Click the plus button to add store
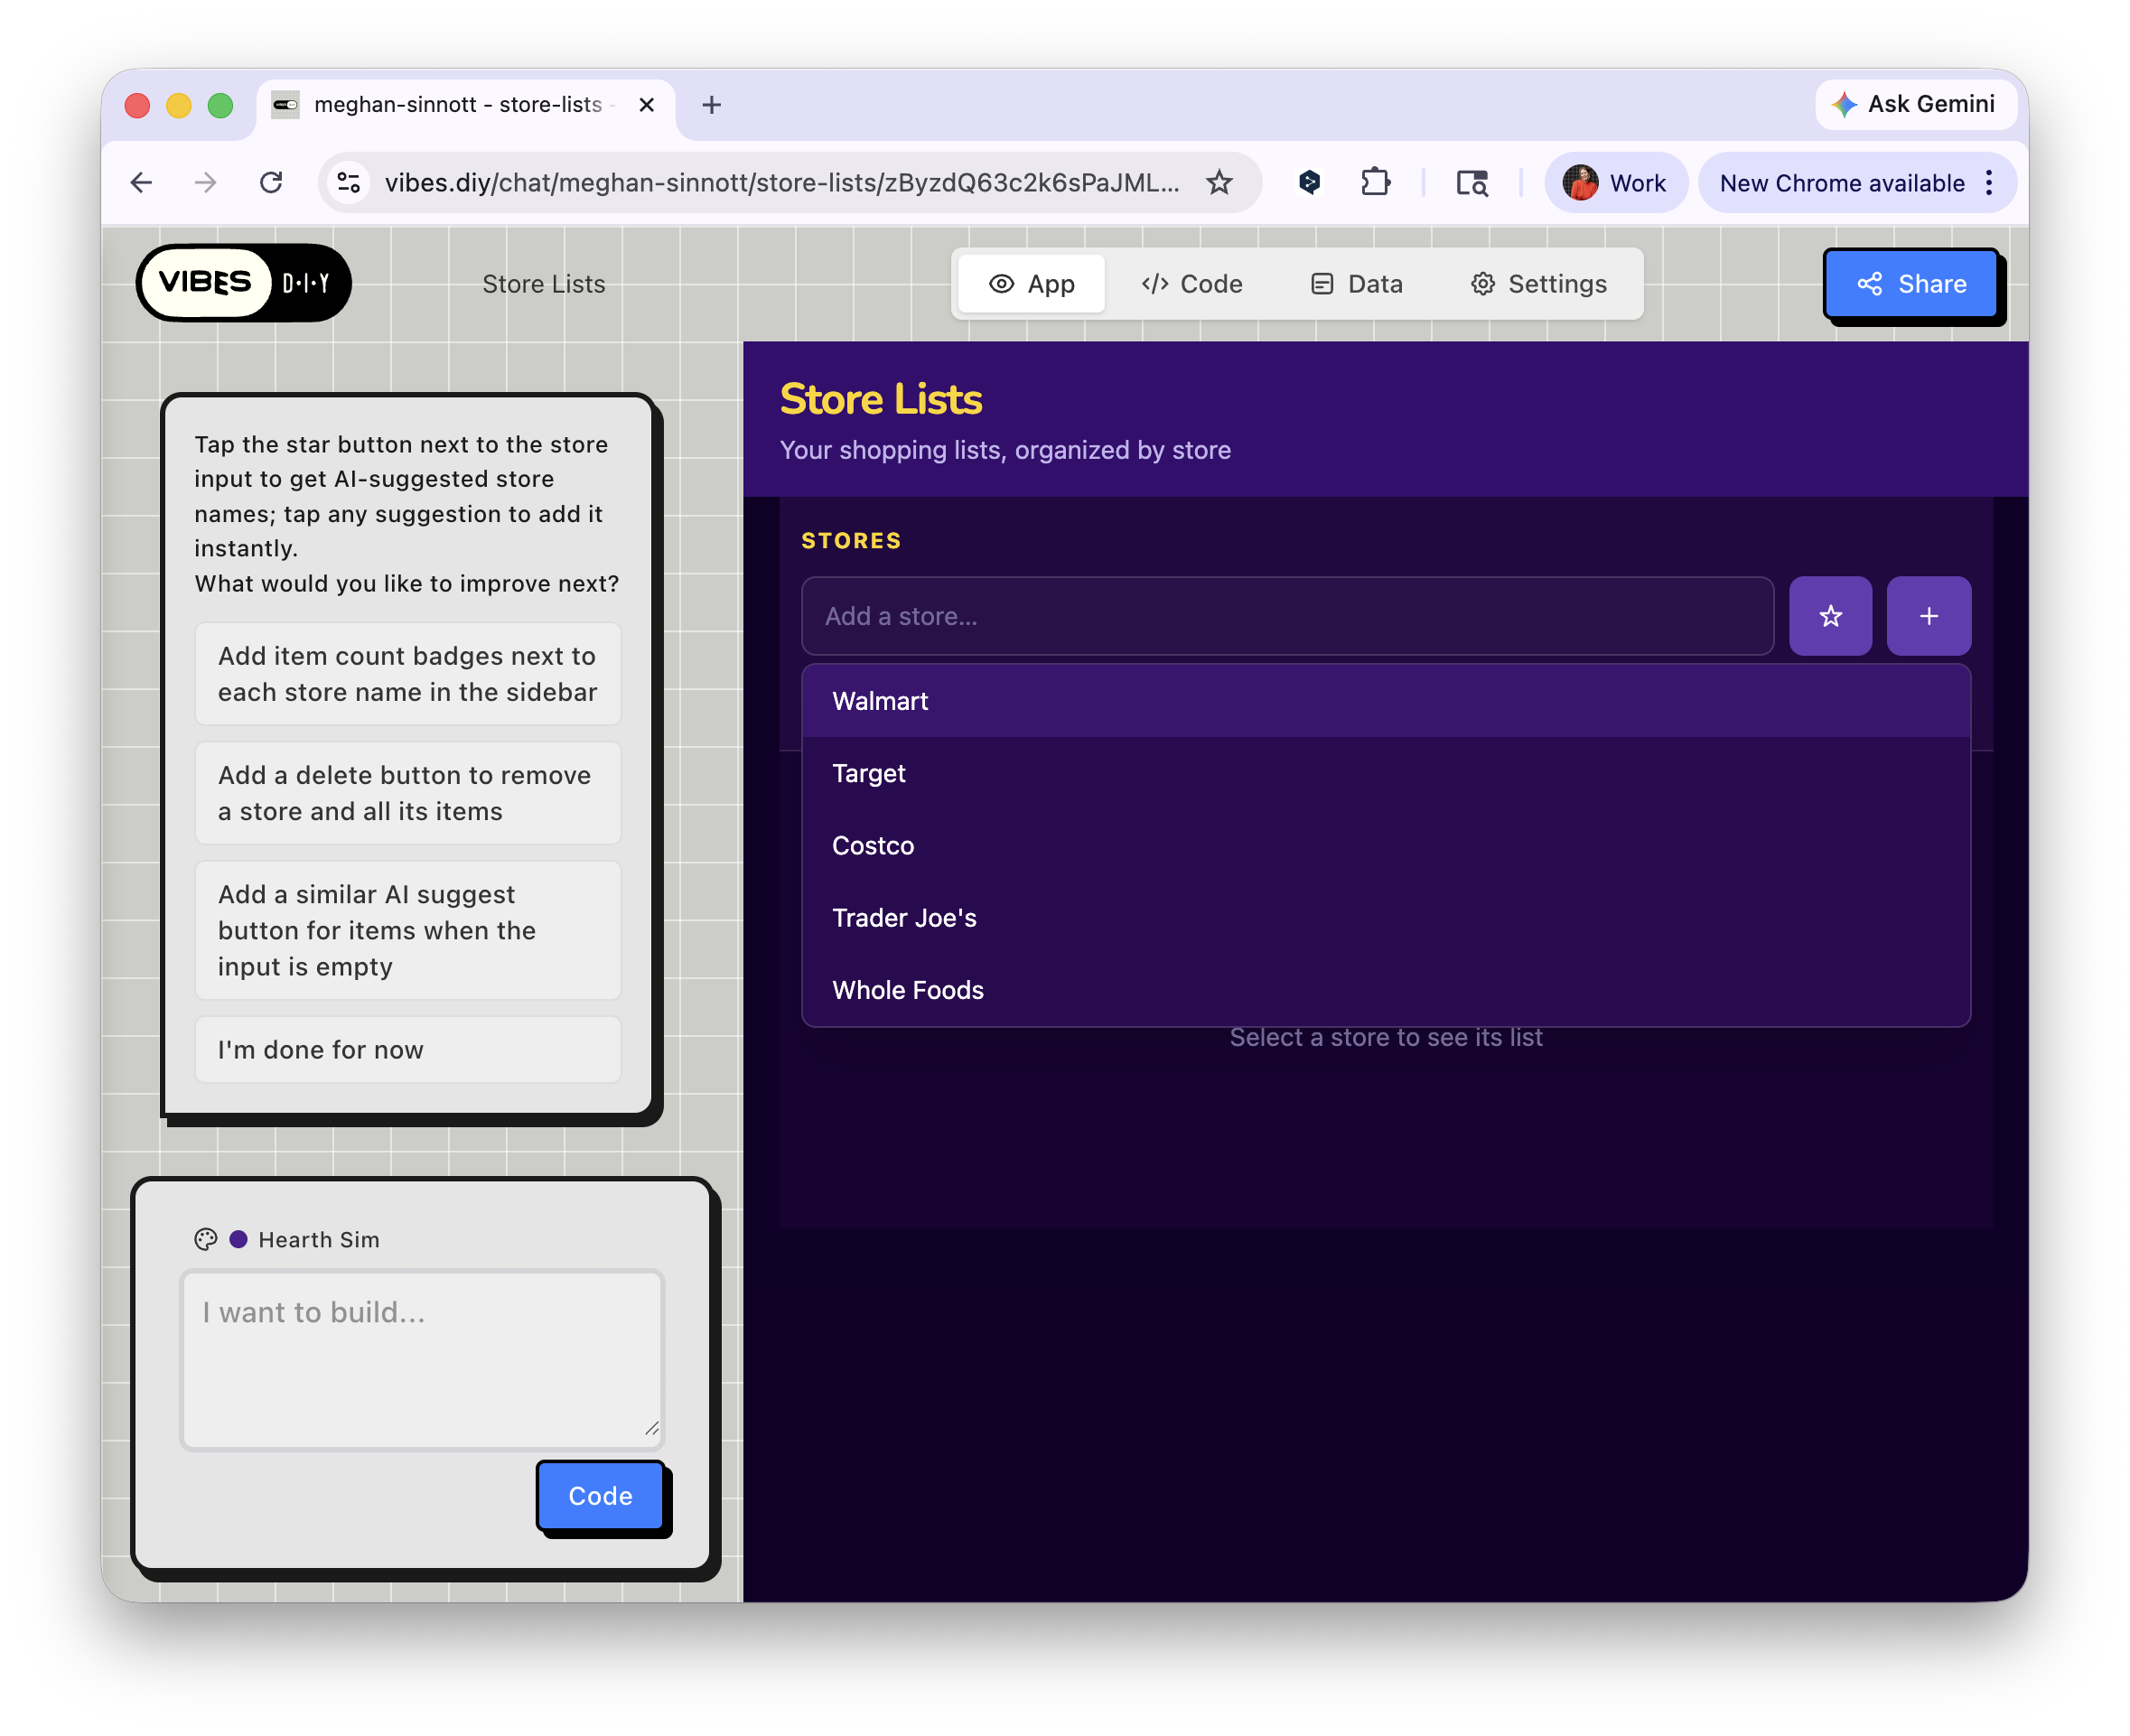Viewport: 2130px width, 1736px height. (x=1928, y=616)
